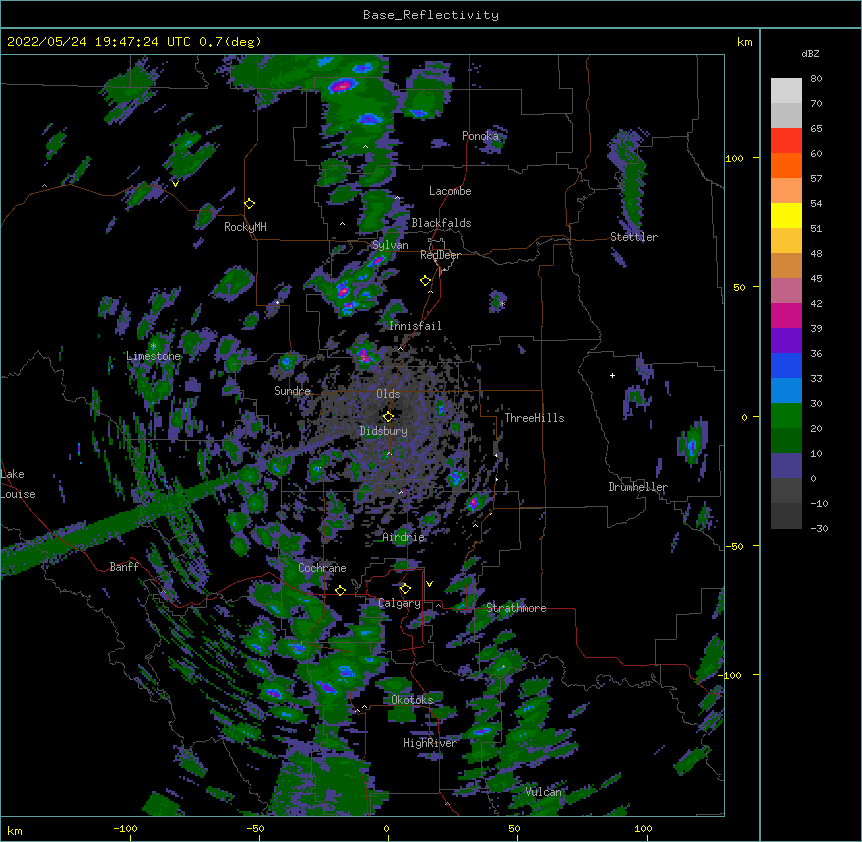
Task: Select the Airdrie city label
Action: [403, 537]
